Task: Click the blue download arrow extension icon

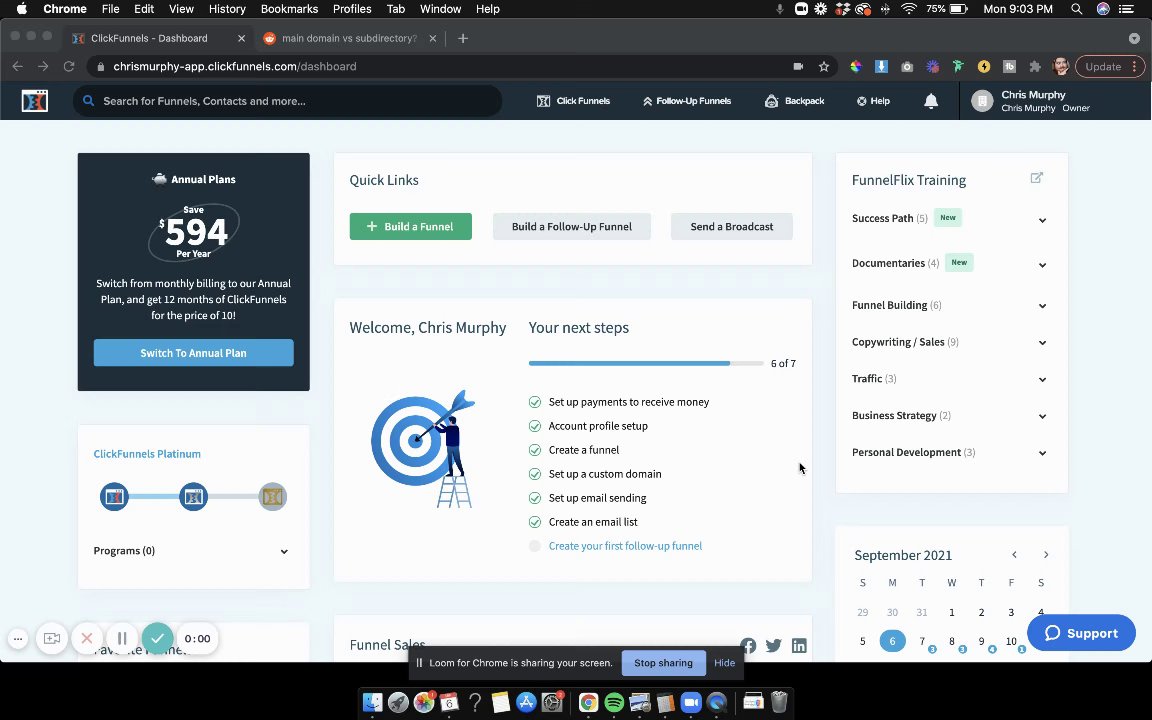Action: (x=882, y=66)
